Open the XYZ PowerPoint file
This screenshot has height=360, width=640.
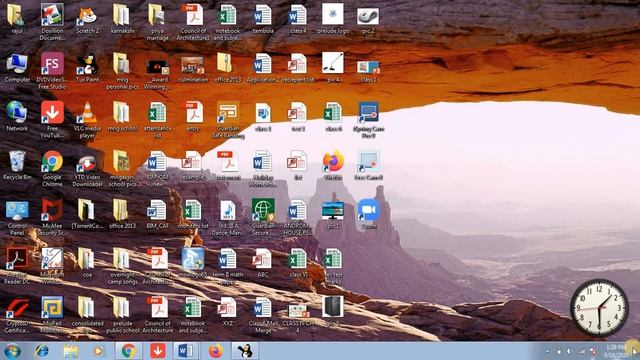[228, 311]
